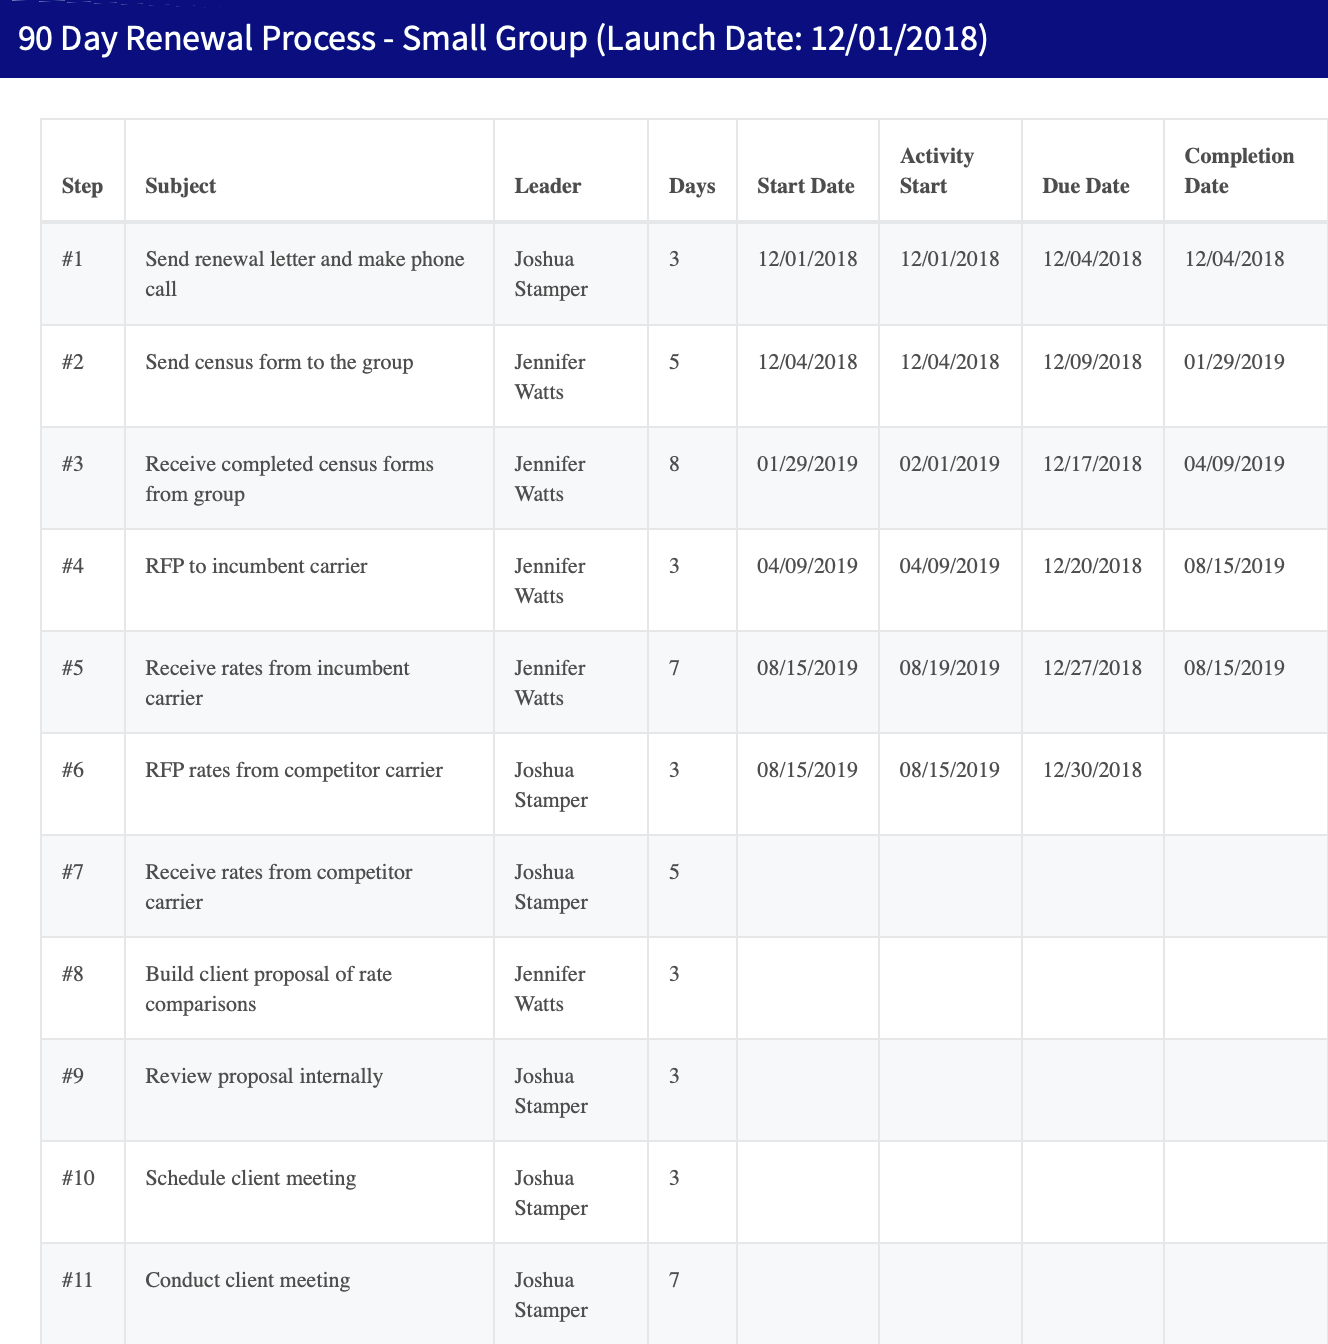Select 'RFP to incumbent carrier'
Image resolution: width=1328 pixels, height=1344 pixels.
point(256,566)
